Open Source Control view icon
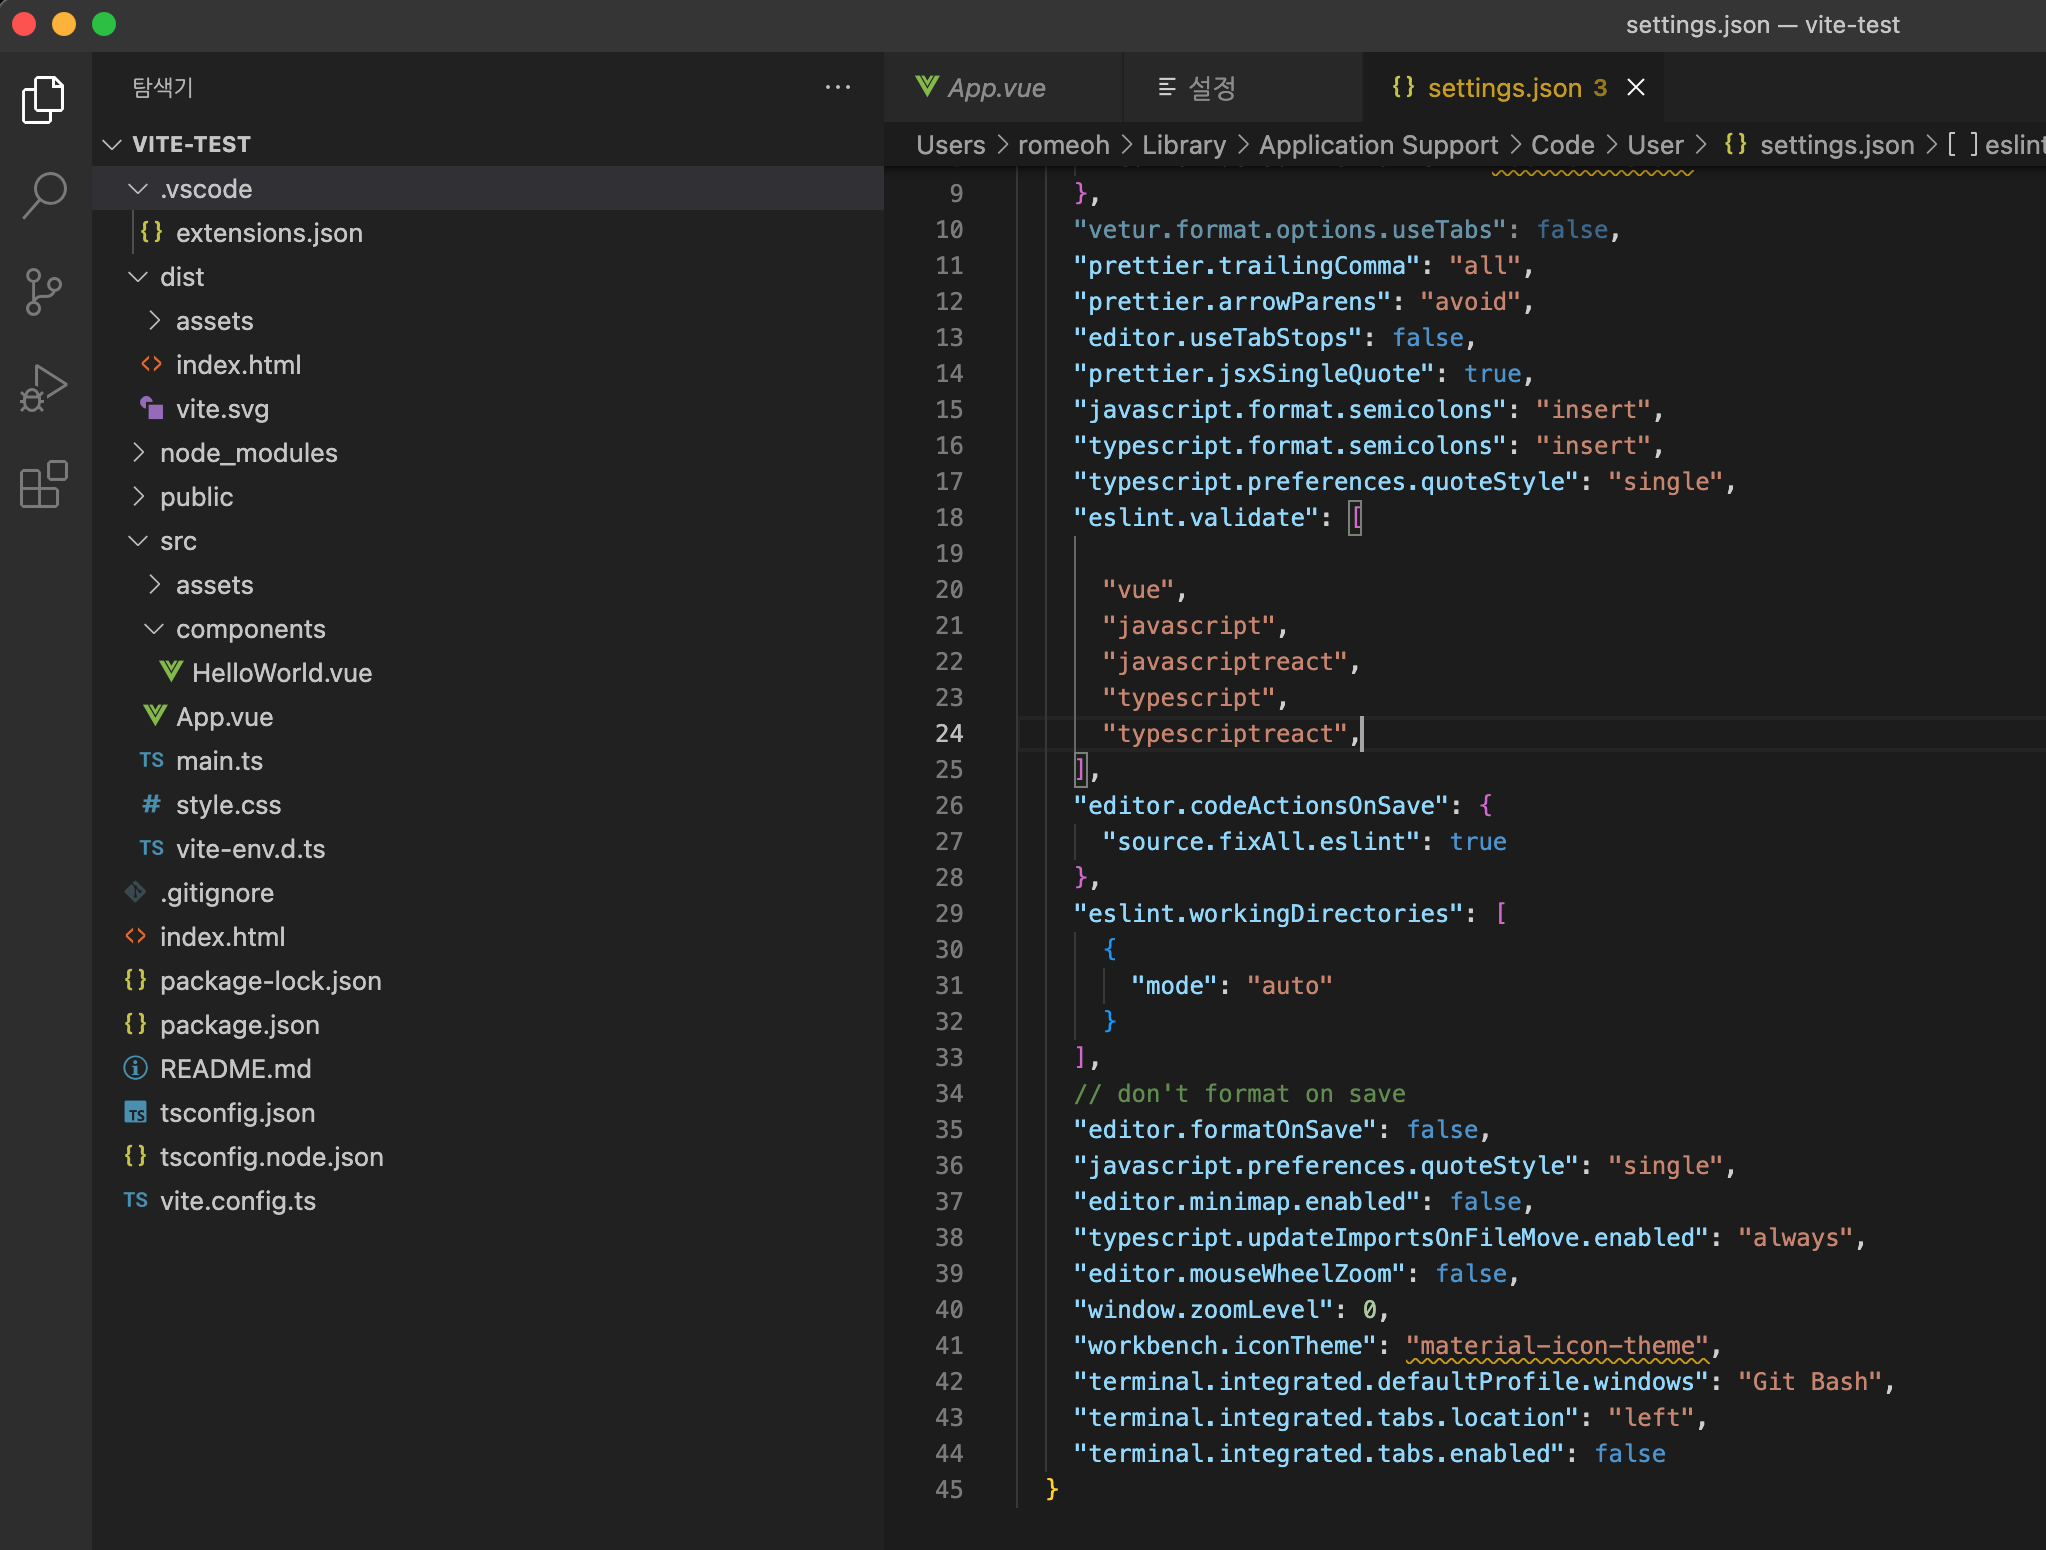 click(43, 291)
